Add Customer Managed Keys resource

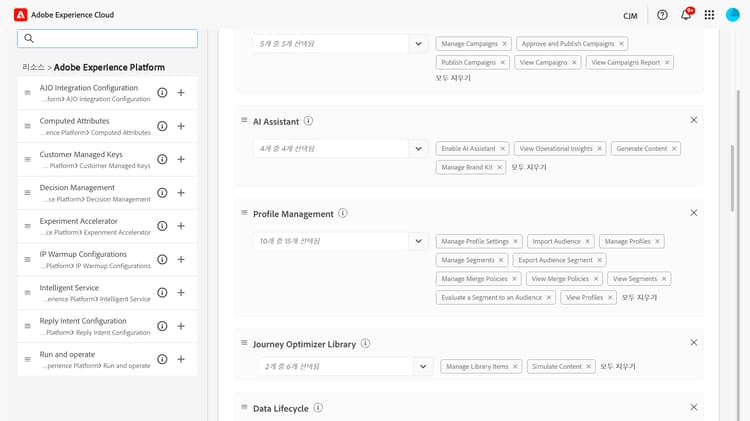181,159
